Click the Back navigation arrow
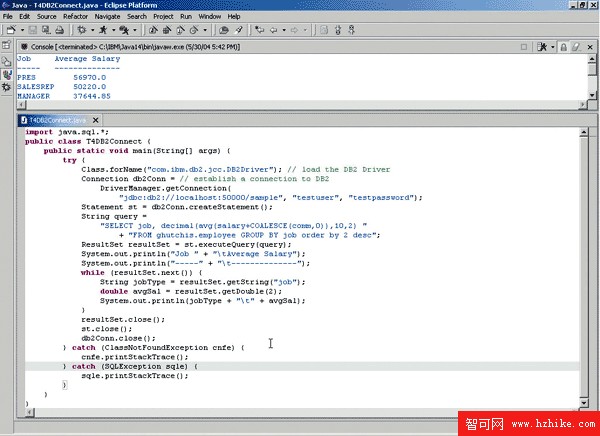 point(274,30)
